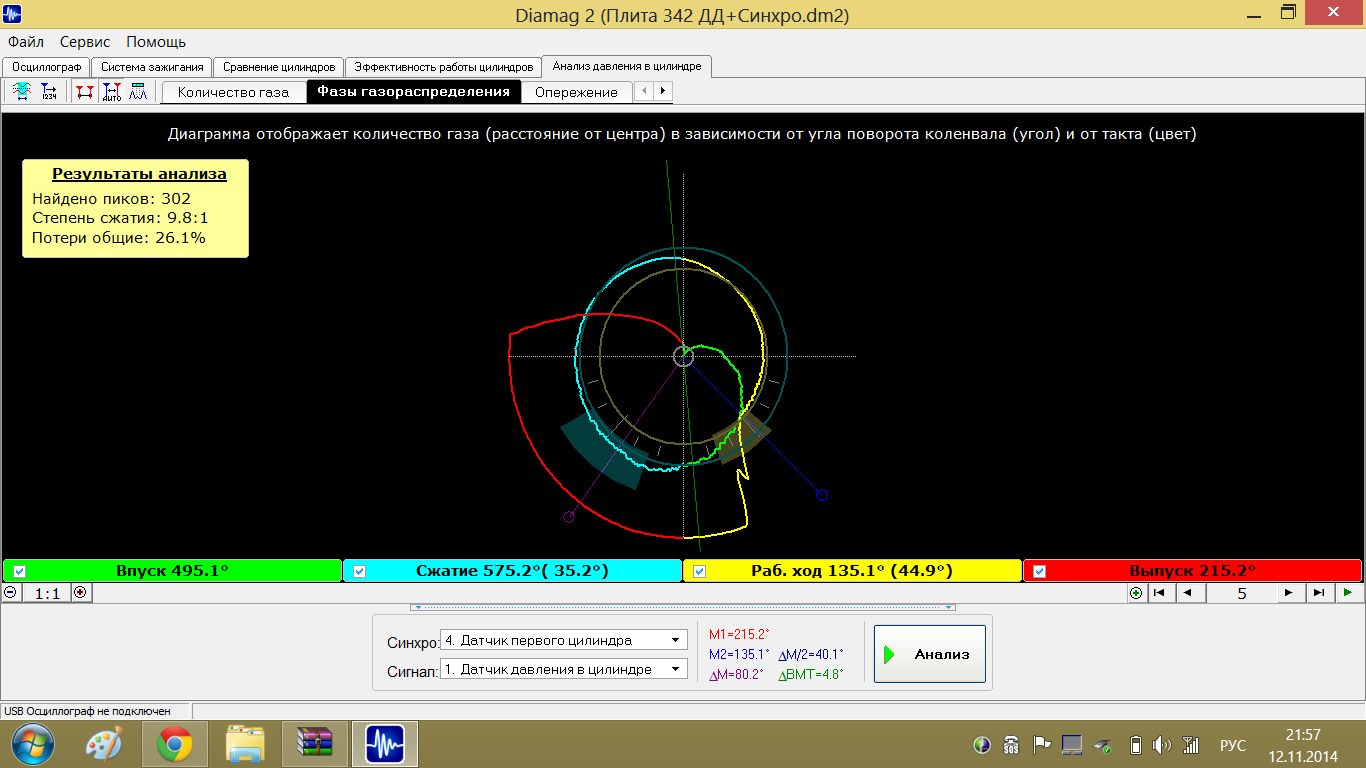Go to previous frame arrow
Viewport: 1366px width, 768px height.
click(1188, 592)
